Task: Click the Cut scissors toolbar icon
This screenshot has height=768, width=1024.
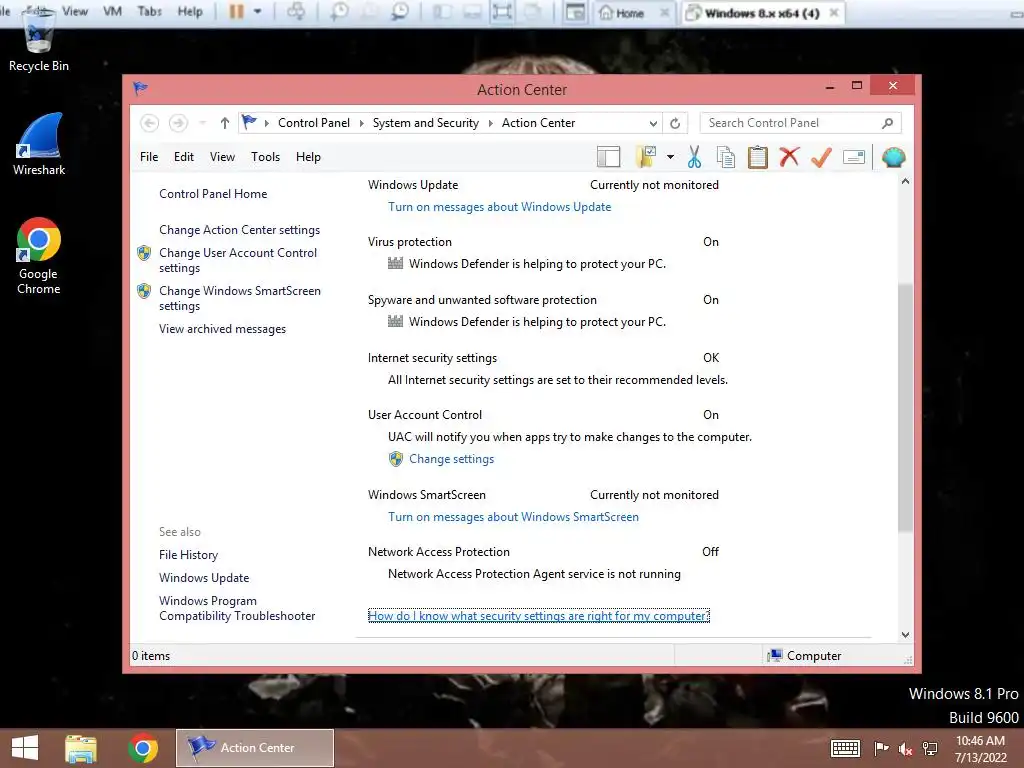Action: (694, 157)
